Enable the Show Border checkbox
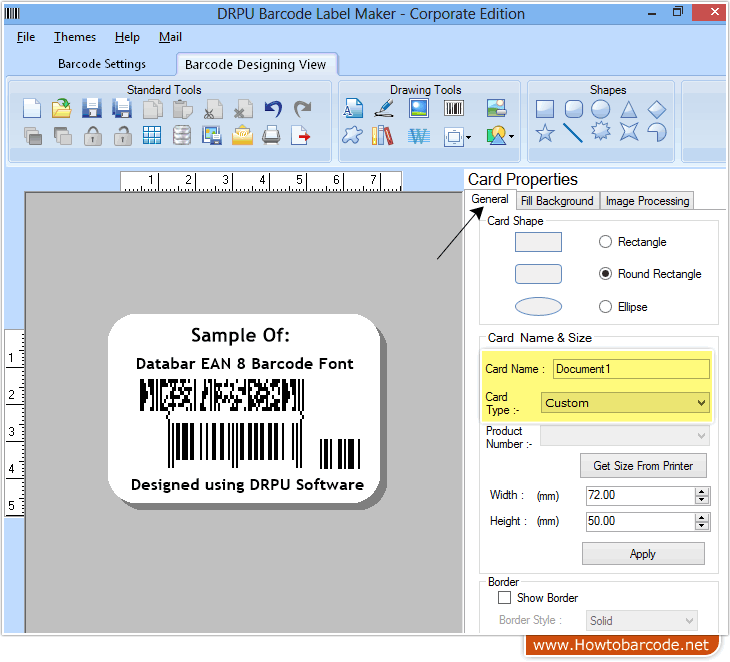The width and height of the screenshot is (730, 662). (x=504, y=597)
